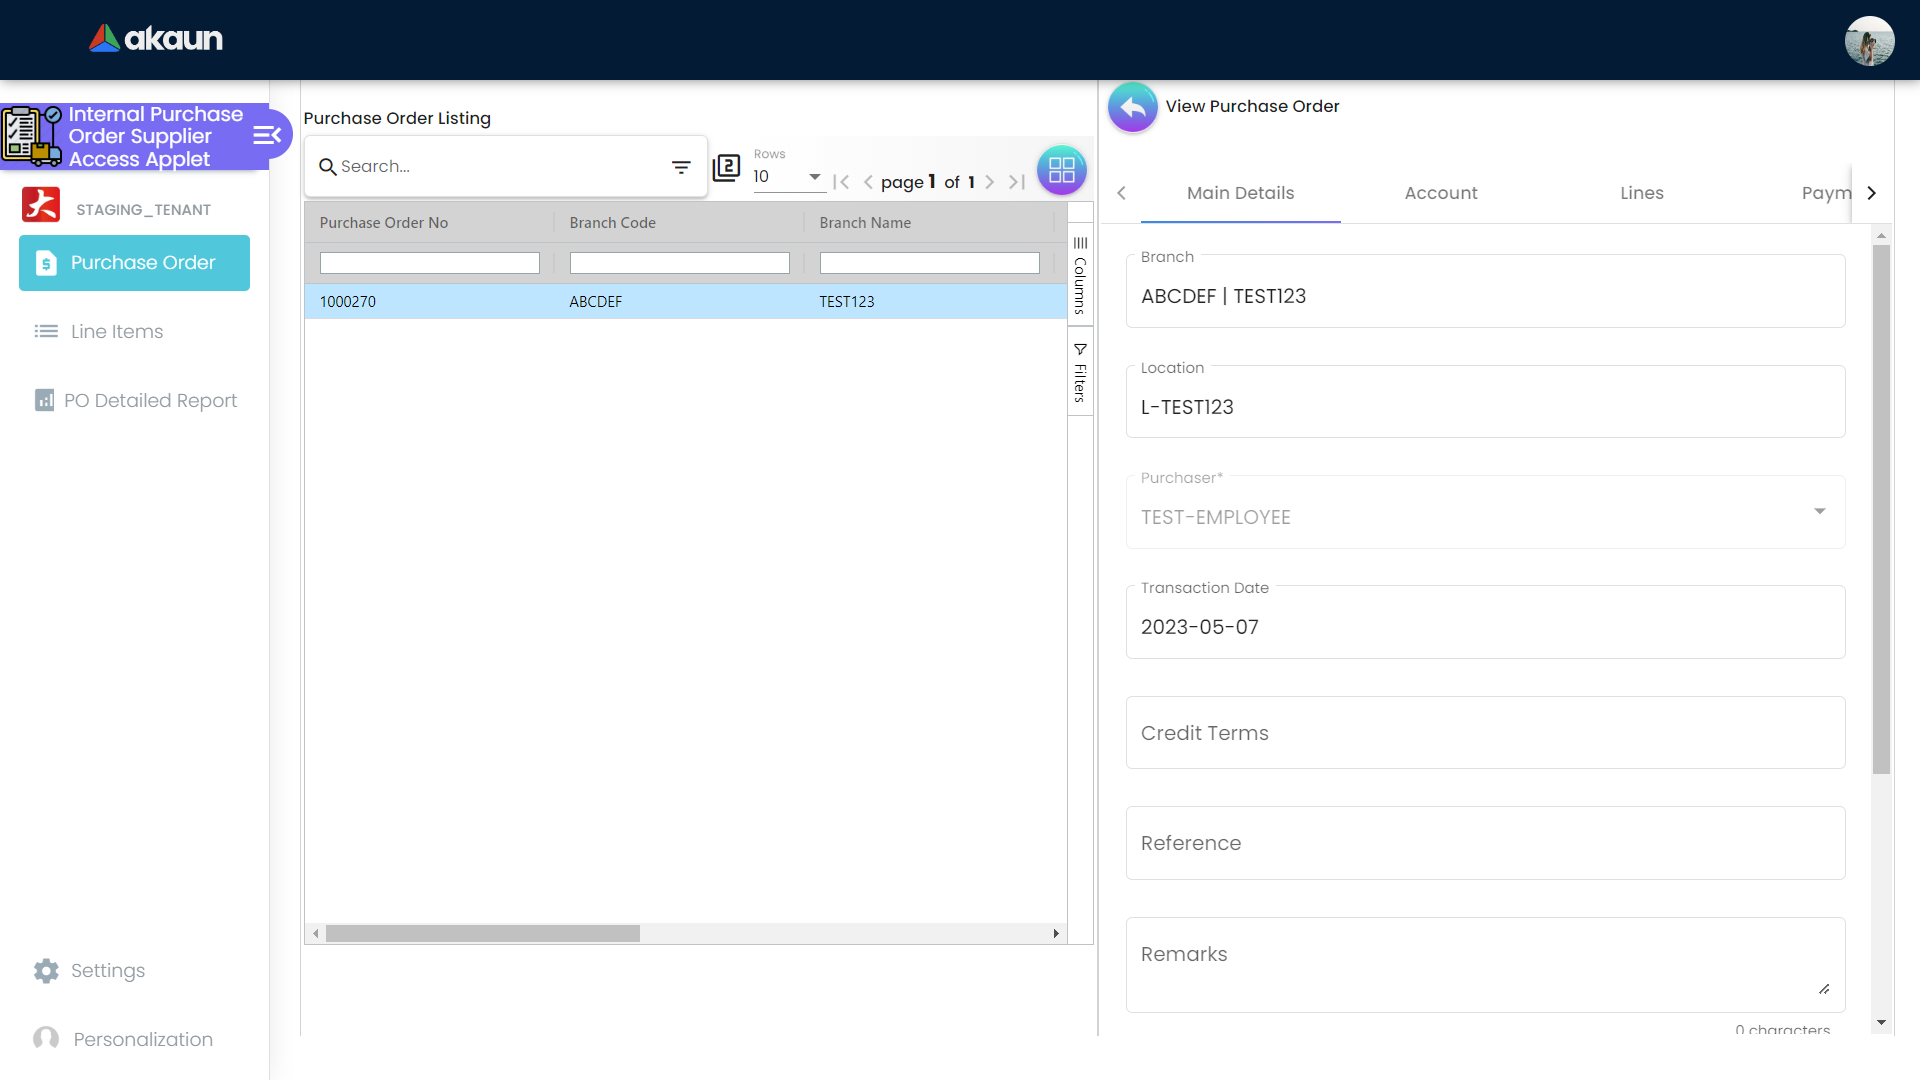Open the Filters side panel
This screenshot has height=1080, width=1920.
[1080, 373]
